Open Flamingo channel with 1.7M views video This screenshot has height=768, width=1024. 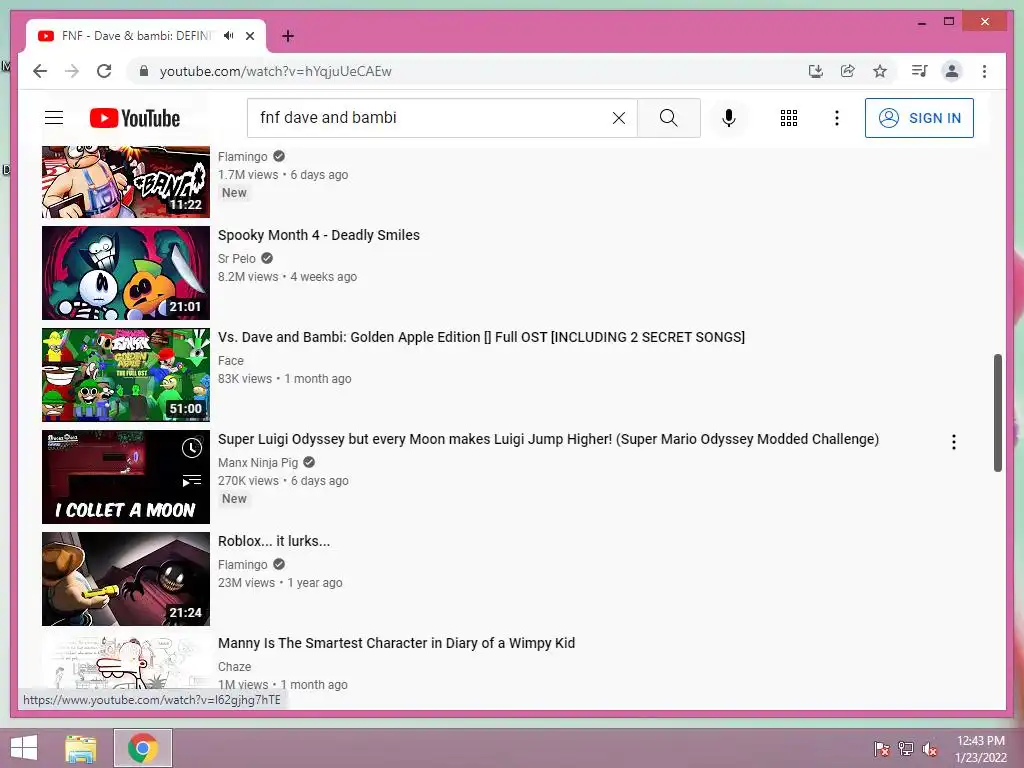pos(242,157)
